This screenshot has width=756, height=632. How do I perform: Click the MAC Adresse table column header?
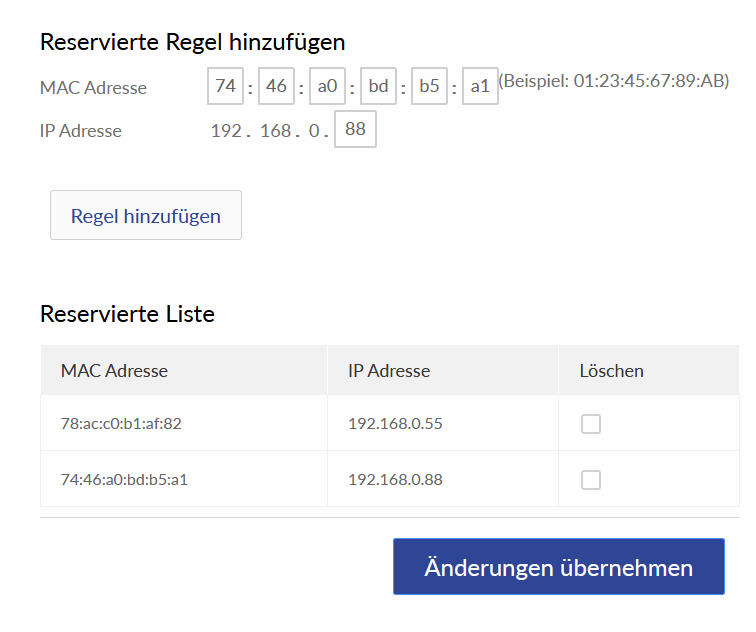[114, 371]
